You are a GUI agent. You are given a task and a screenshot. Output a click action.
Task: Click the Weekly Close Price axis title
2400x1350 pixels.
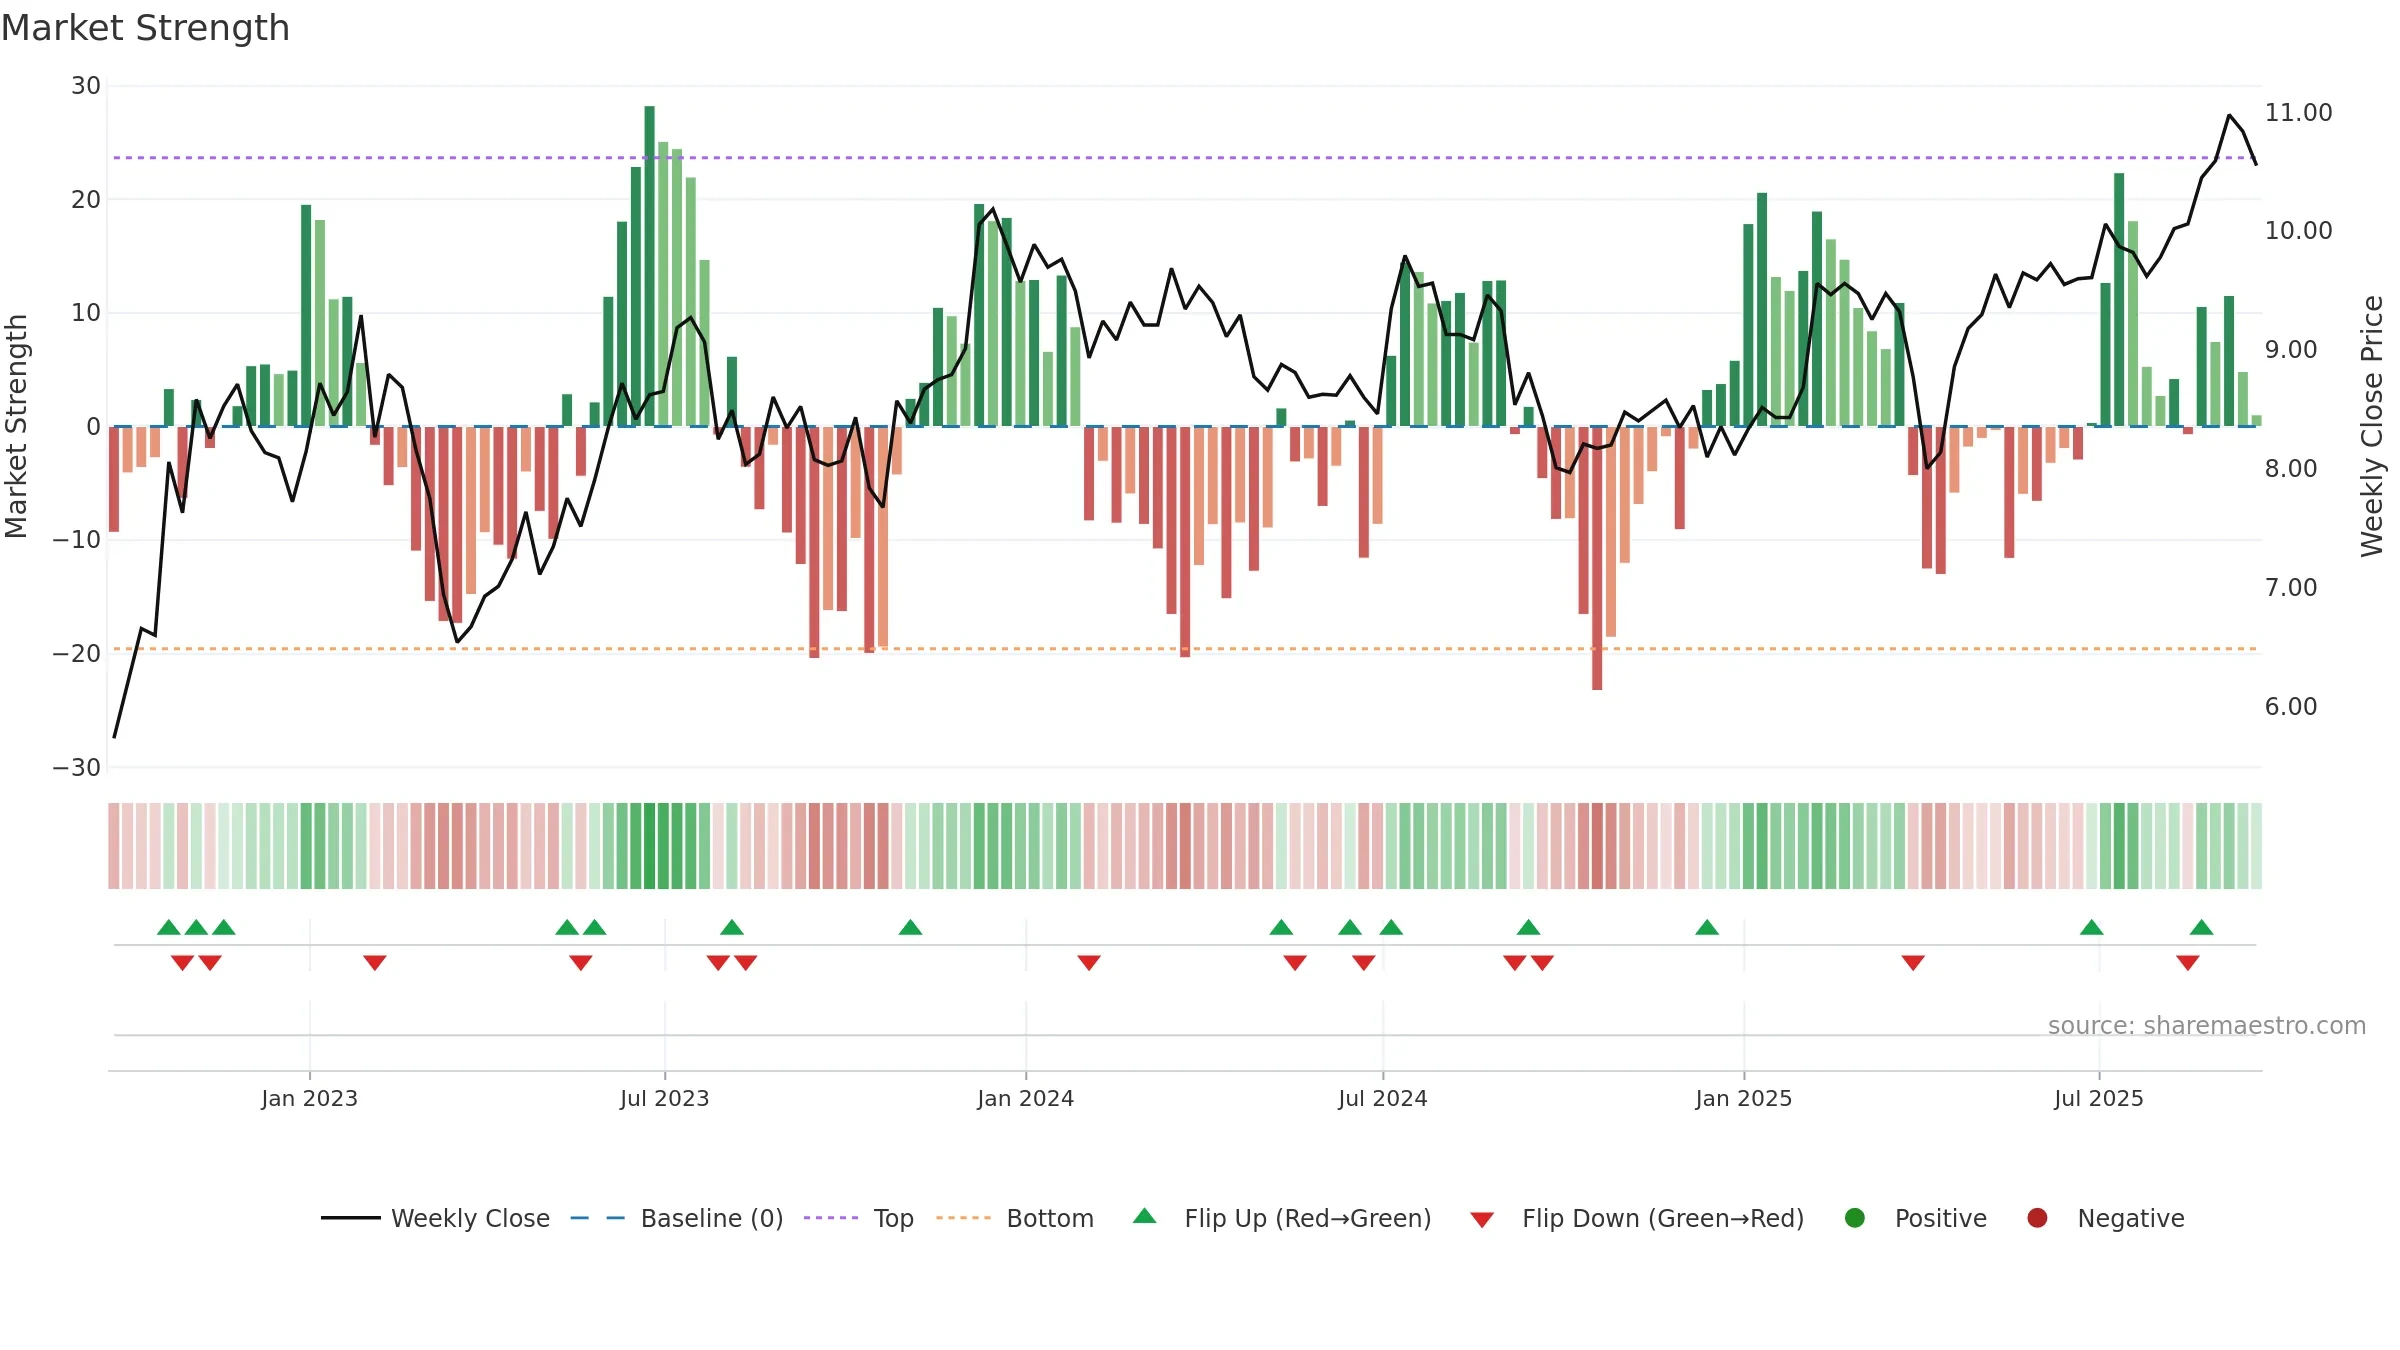pos(2372,426)
